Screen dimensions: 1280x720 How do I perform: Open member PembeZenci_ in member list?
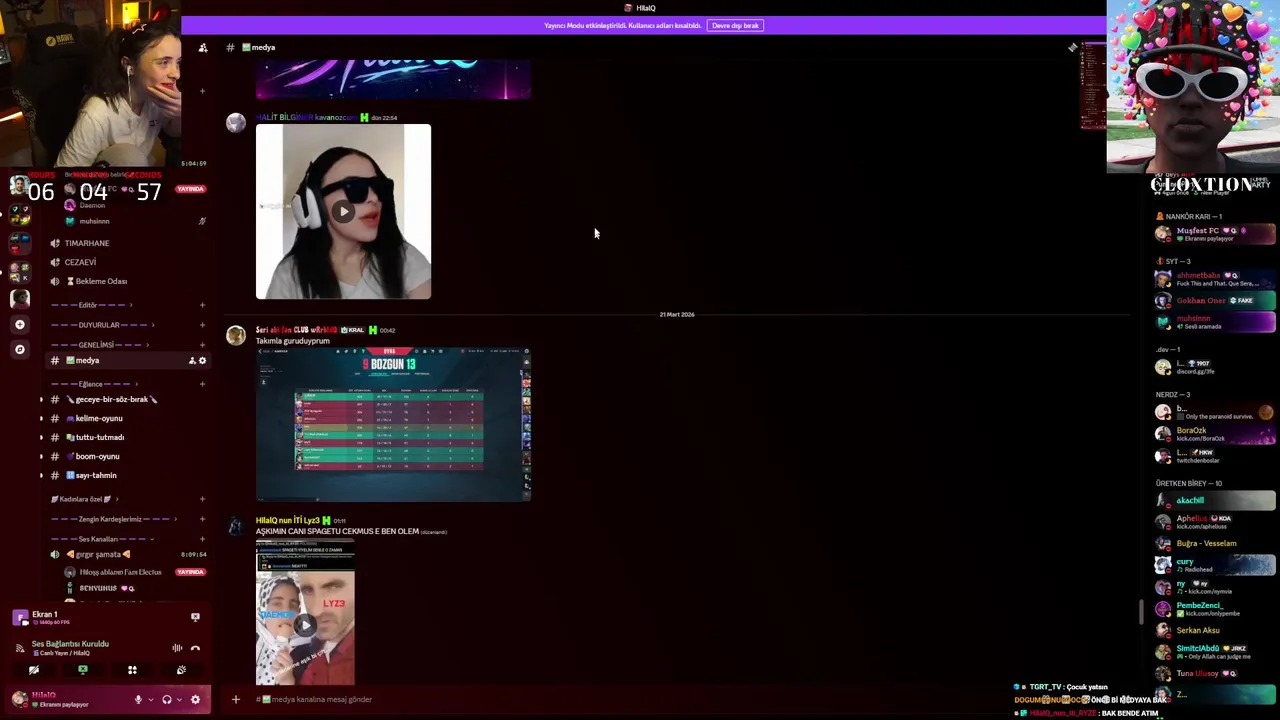click(1215, 609)
